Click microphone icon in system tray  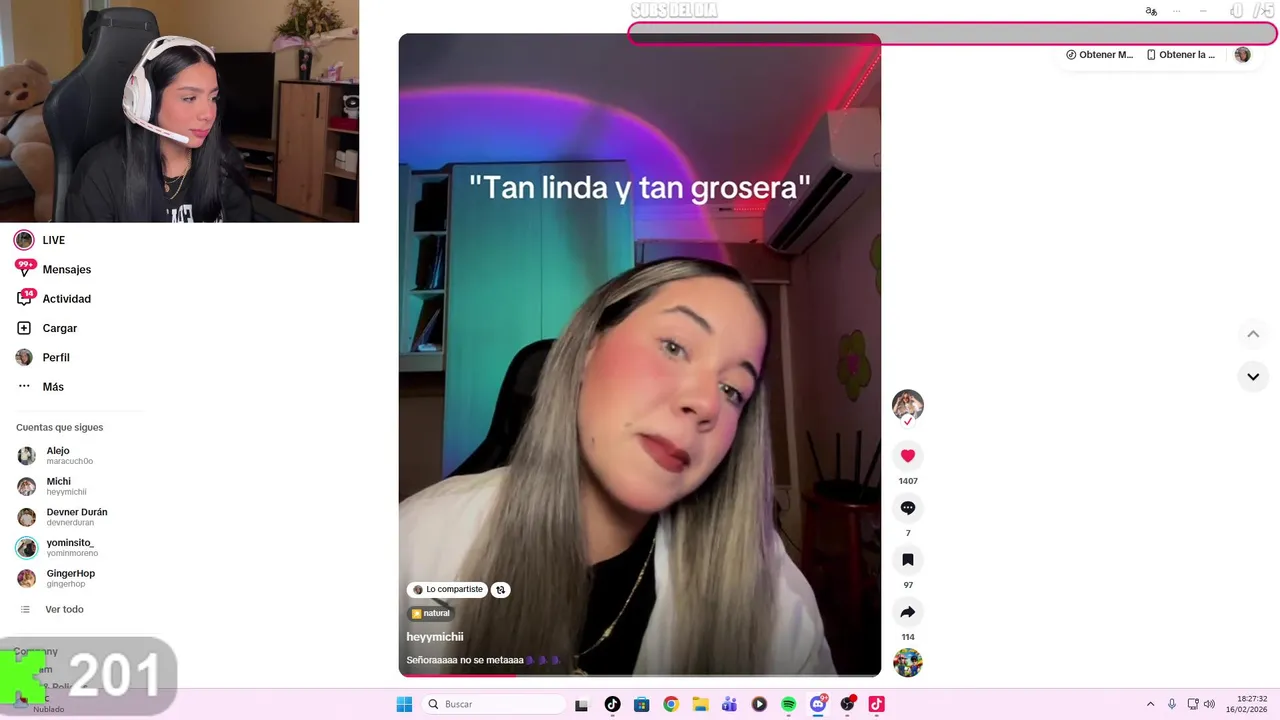pyautogui.click(x=1172, y=704)
